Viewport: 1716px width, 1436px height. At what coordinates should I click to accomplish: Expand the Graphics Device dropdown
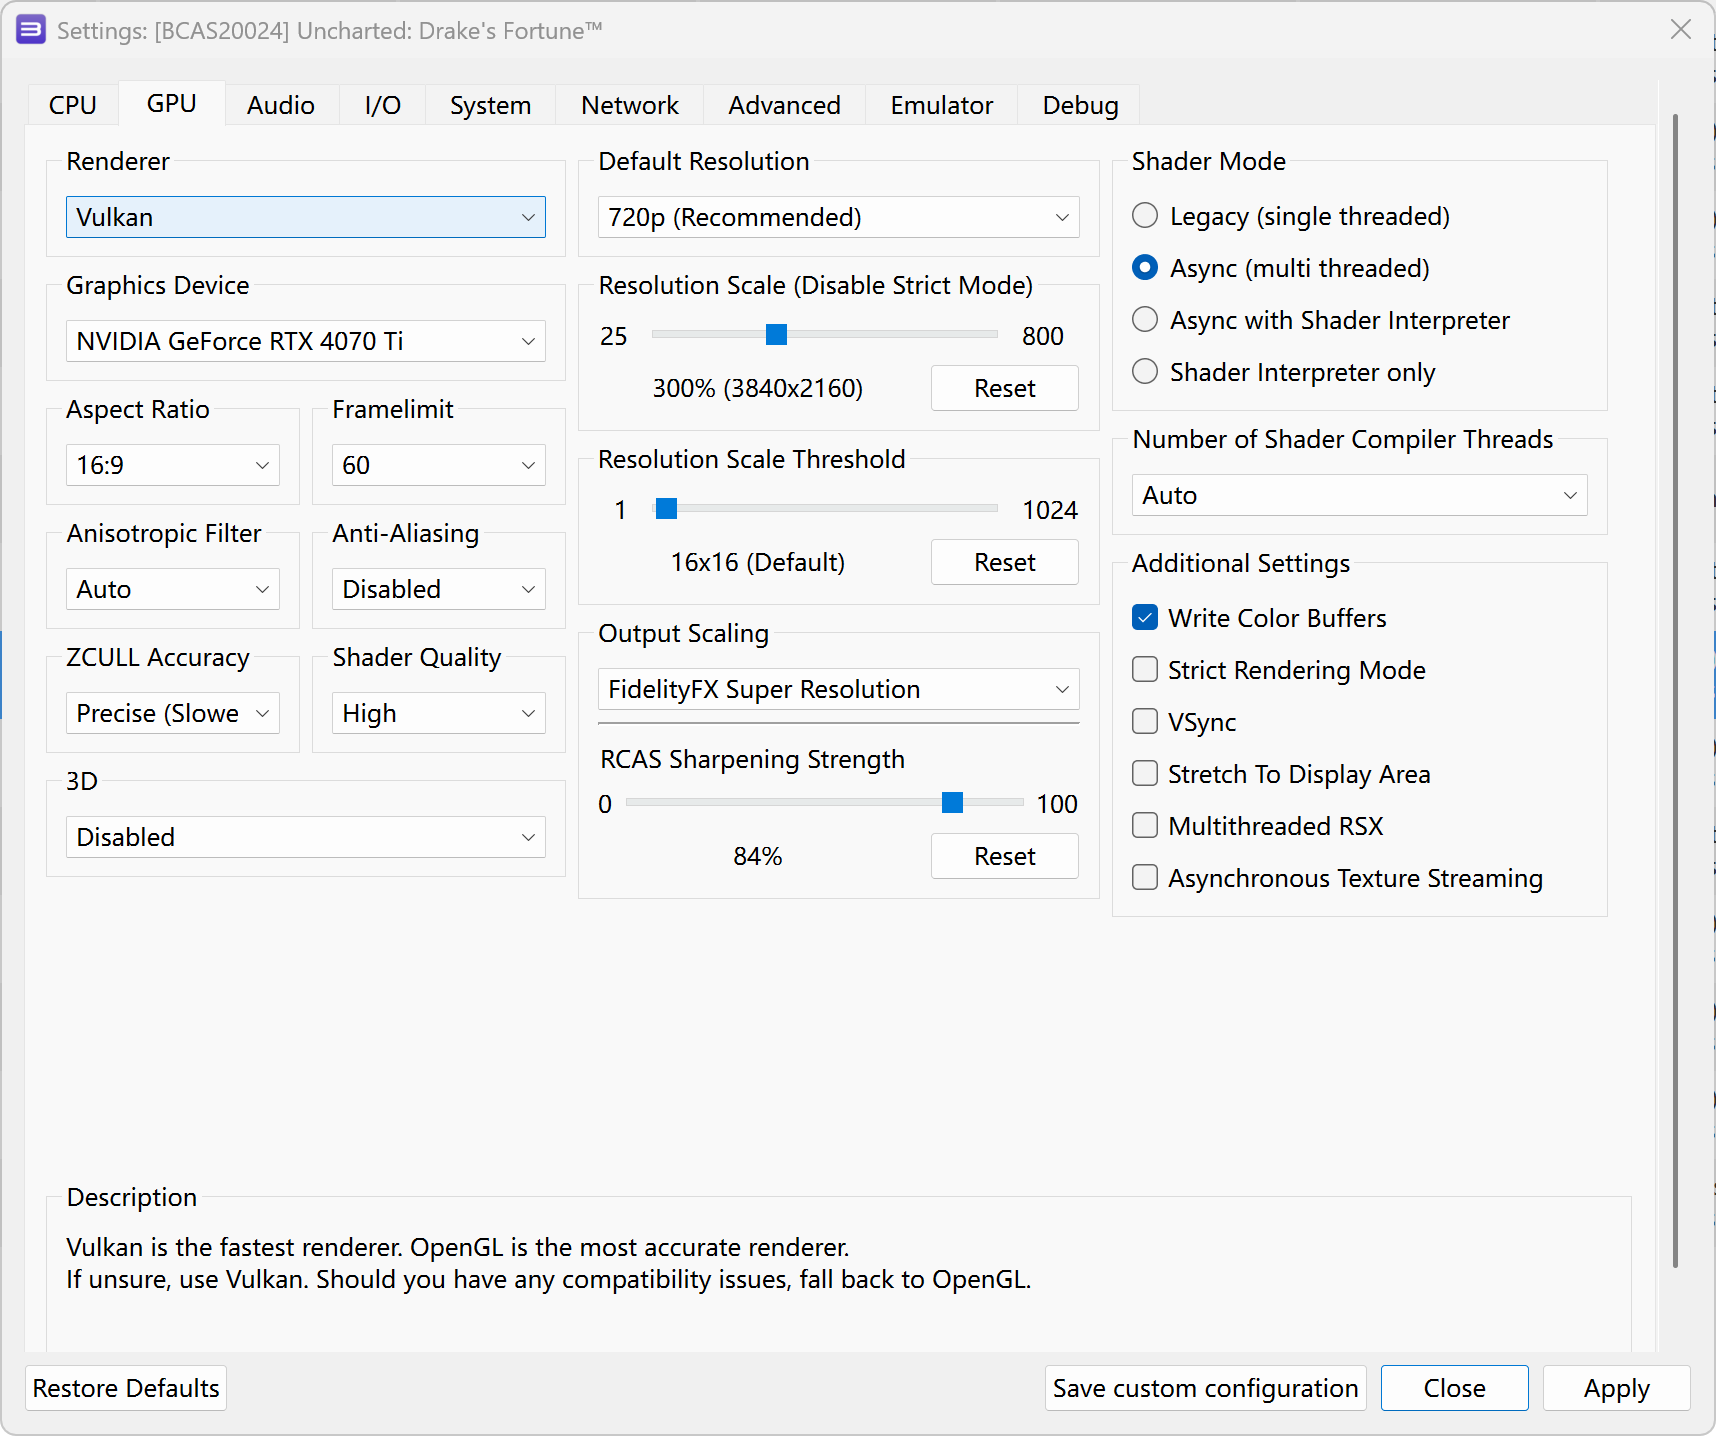click(306, 341)
